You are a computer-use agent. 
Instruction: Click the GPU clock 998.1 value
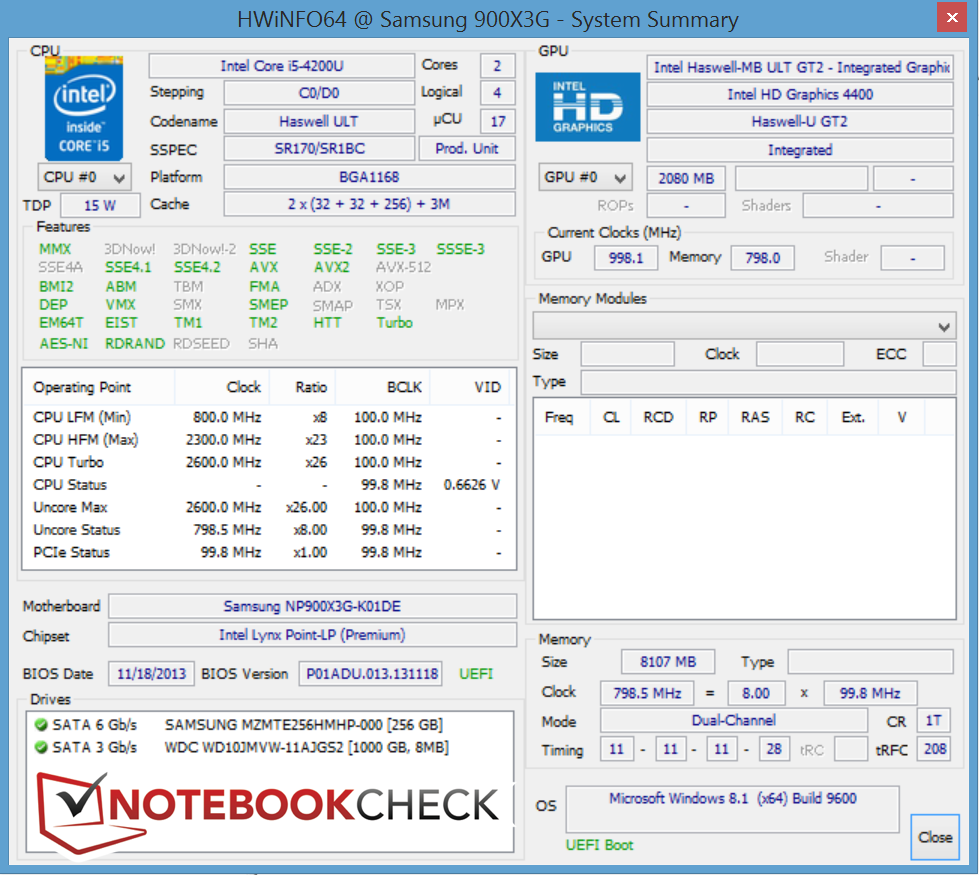tap(626, 258)
